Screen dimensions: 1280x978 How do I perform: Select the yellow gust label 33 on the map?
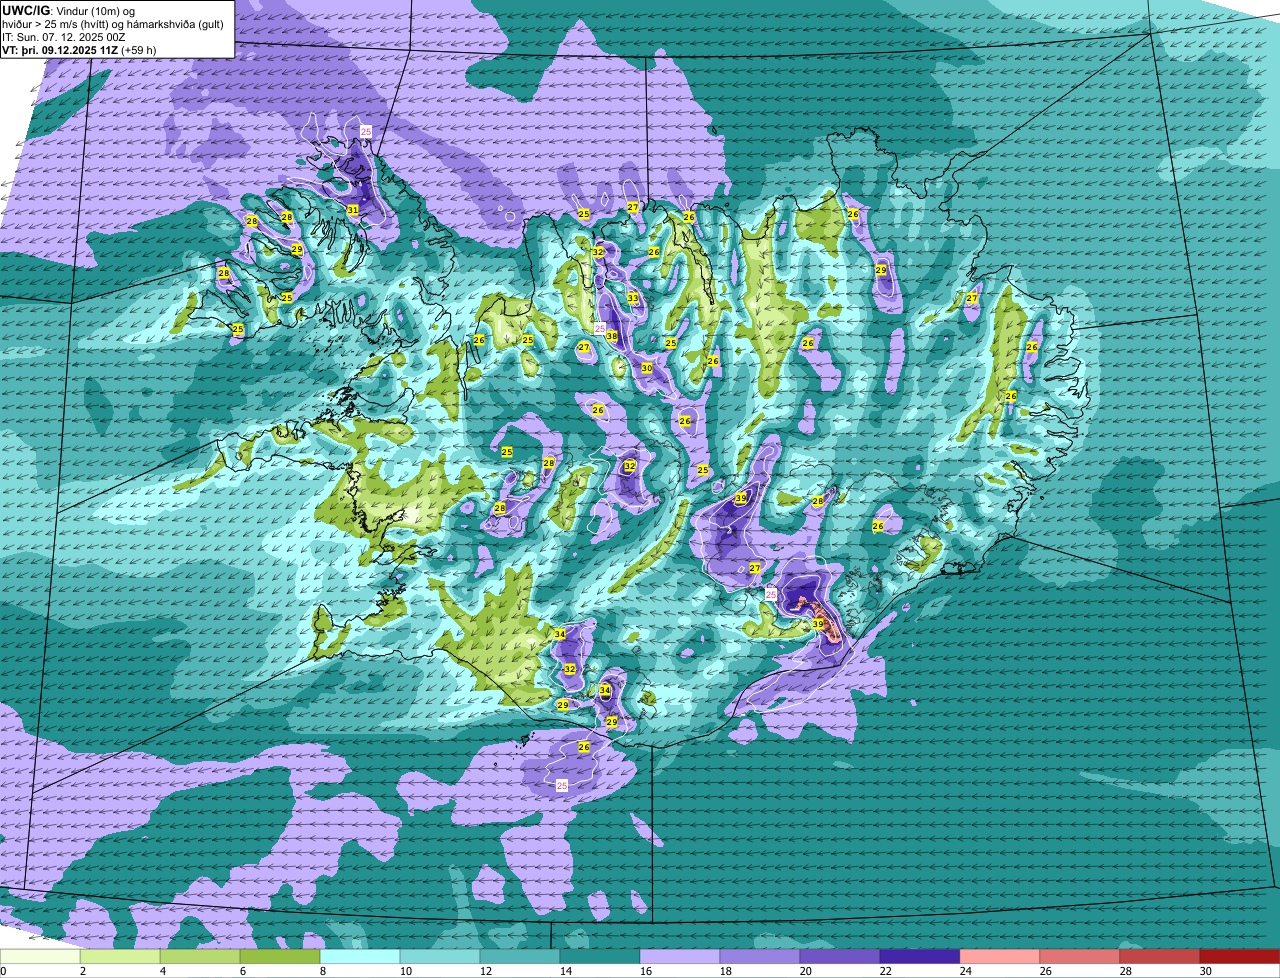pos(632,298)
